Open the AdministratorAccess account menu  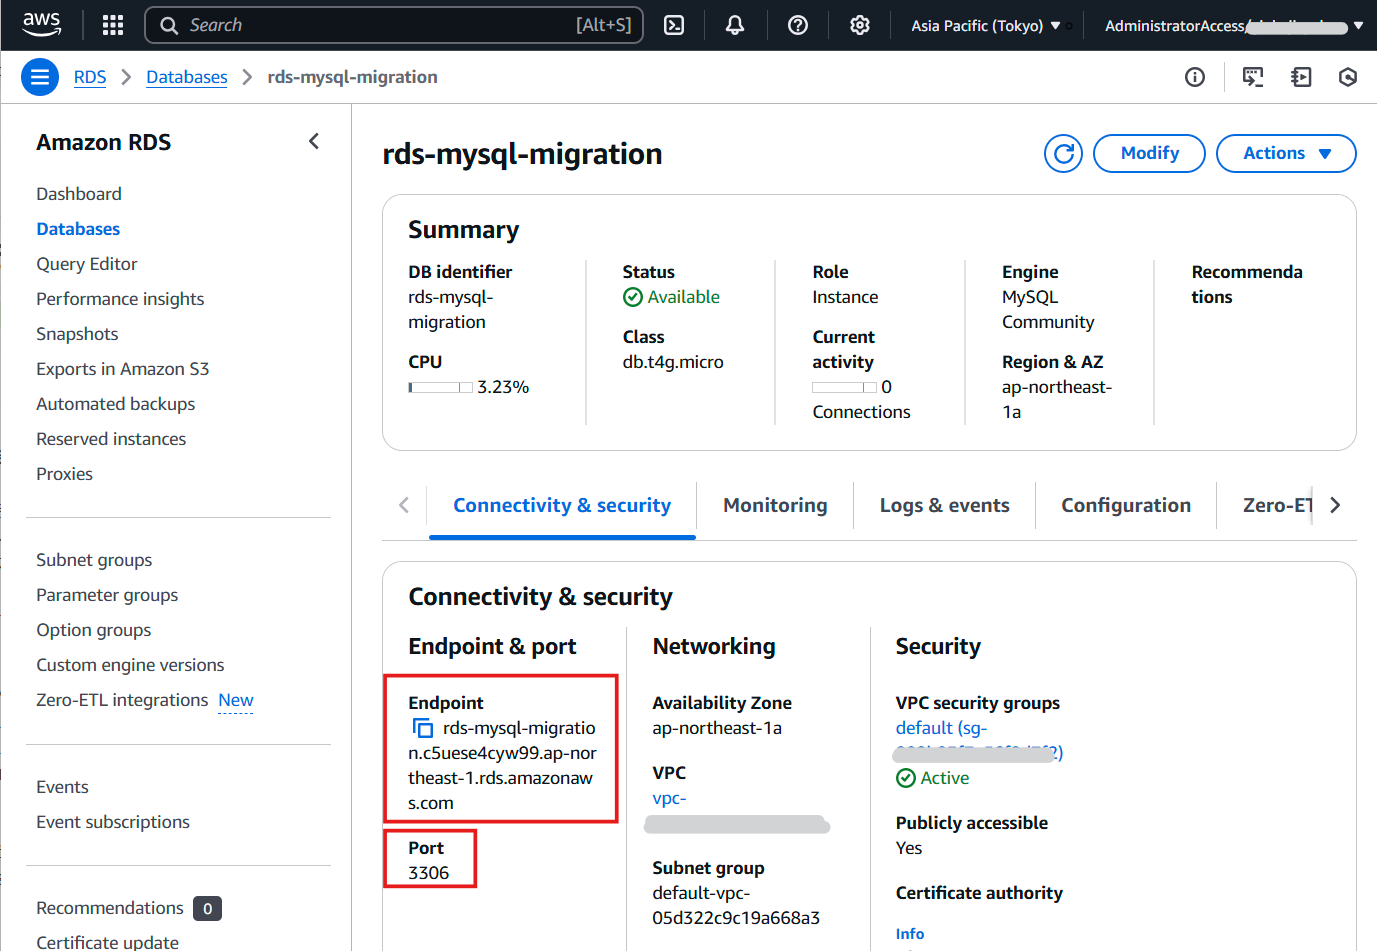coord(1234,25)
